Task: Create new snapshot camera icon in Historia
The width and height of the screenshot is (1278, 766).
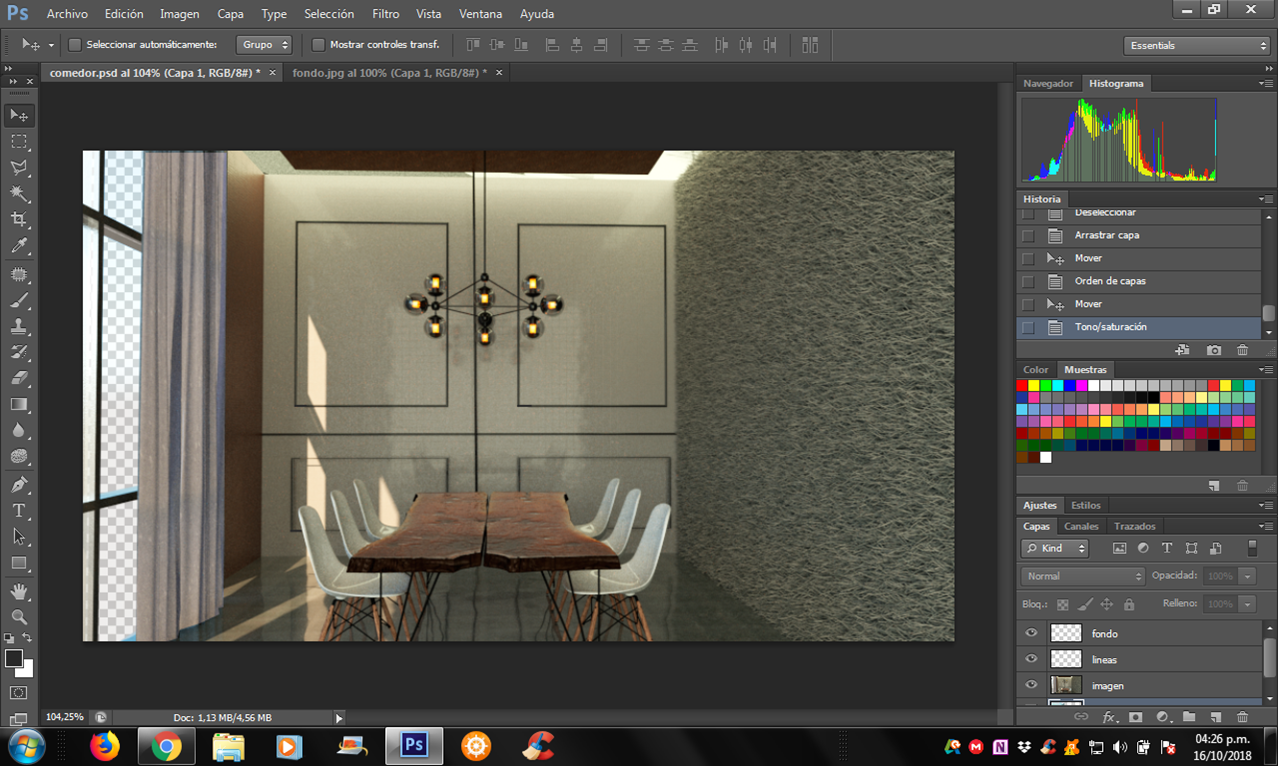Action: [x=1213, y=350]
